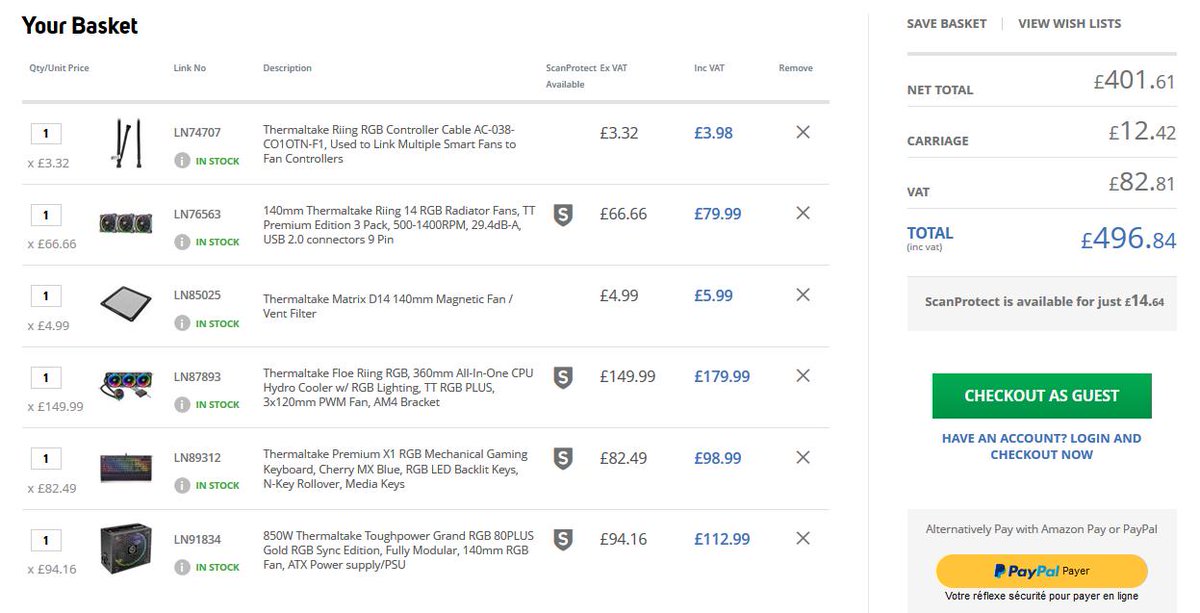This screenshot has width=1200, height=613.
Task: Remove the Matrix D14 Magnetic Fan Filter item
Action: point(802,295)
